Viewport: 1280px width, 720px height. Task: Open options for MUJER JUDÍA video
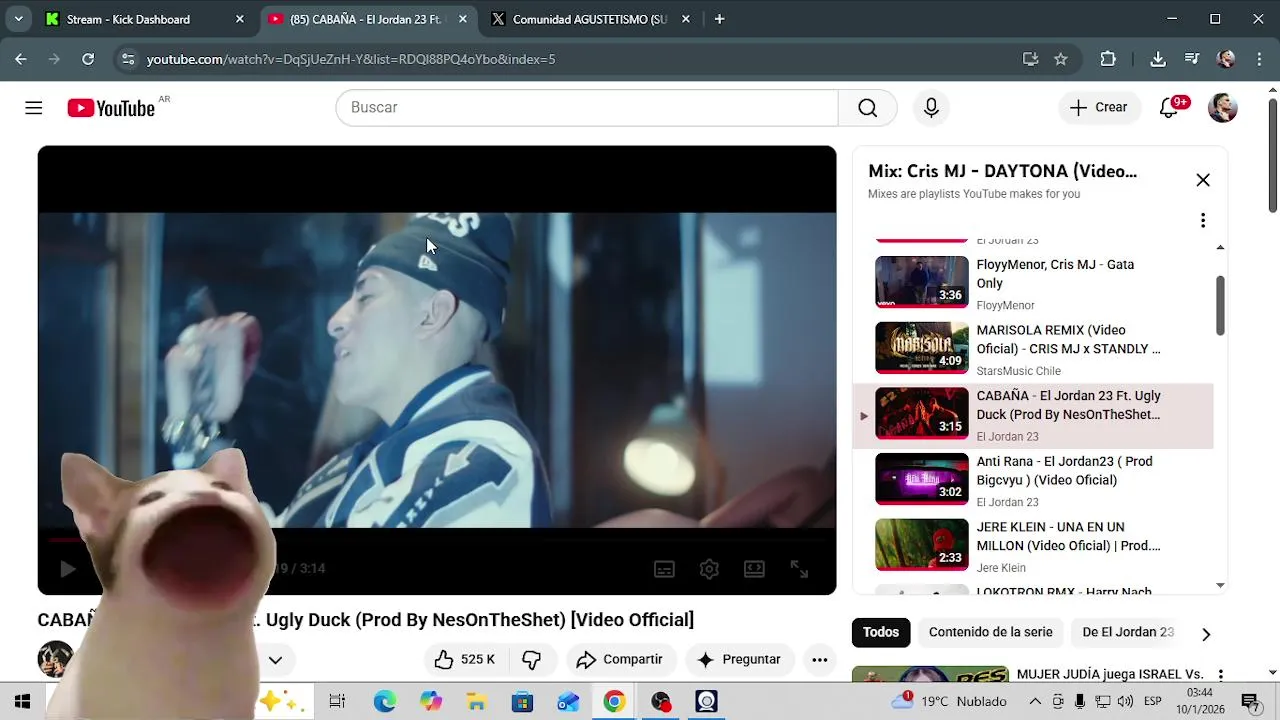click(1220, 676)
